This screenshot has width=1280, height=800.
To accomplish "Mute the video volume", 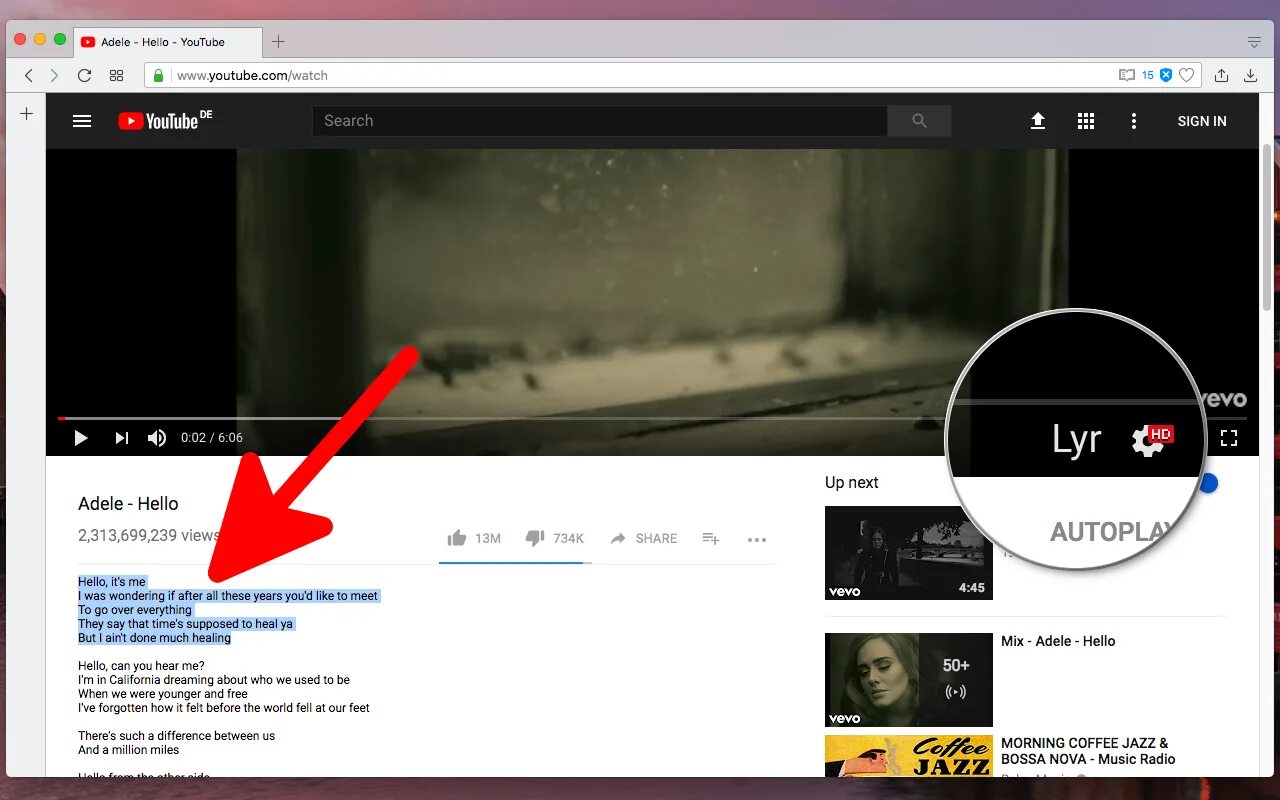I will click(157, 438).
